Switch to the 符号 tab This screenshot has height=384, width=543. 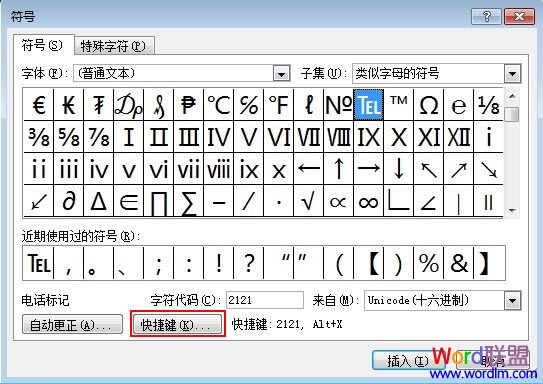pyautogui.click(x=43, y=45)
